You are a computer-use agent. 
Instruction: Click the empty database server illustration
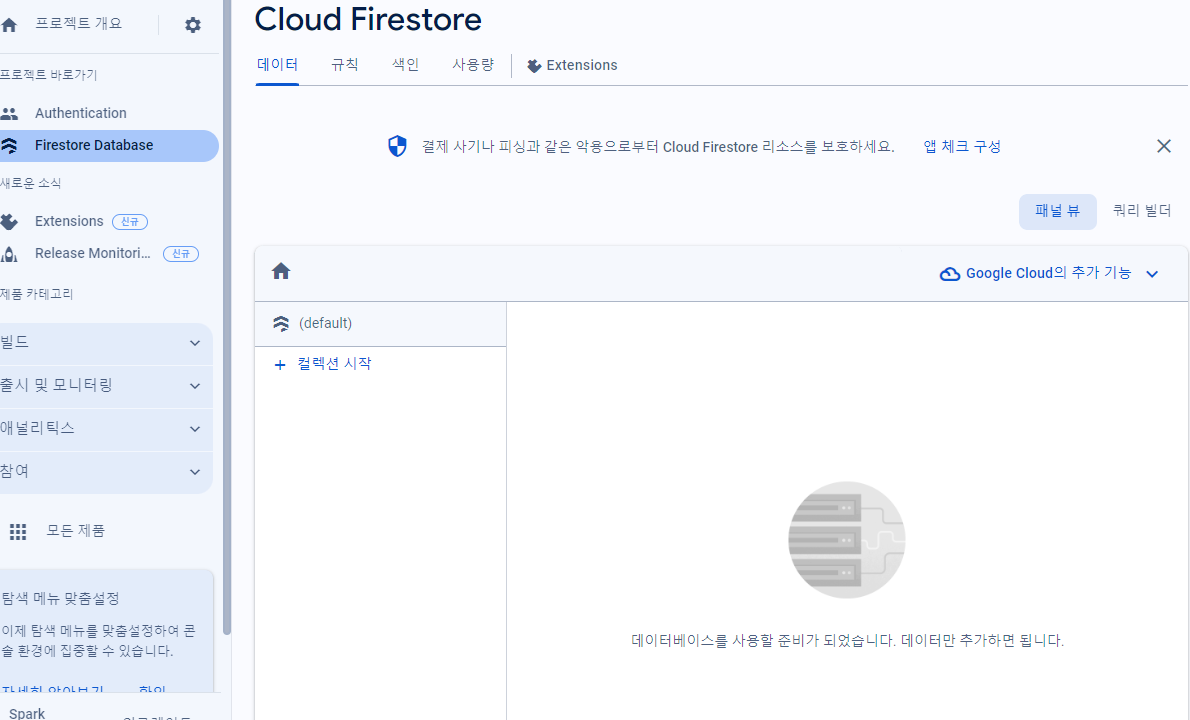tap(846, 540)
